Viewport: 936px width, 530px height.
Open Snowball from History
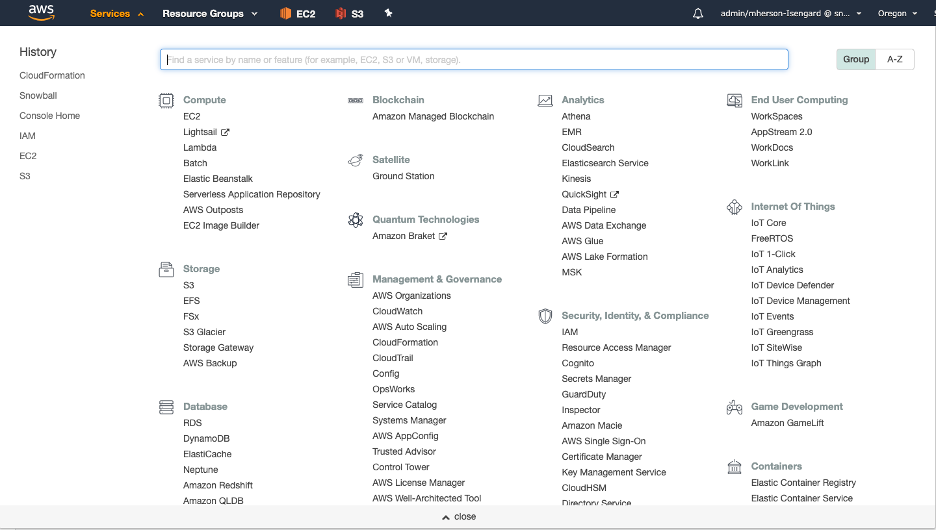coord(38,95)
